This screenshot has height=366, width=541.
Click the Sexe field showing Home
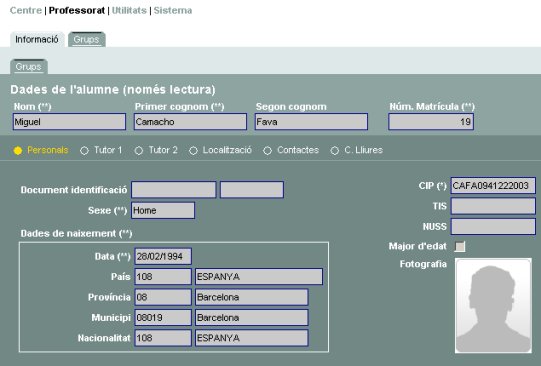(x=163, y=210)
